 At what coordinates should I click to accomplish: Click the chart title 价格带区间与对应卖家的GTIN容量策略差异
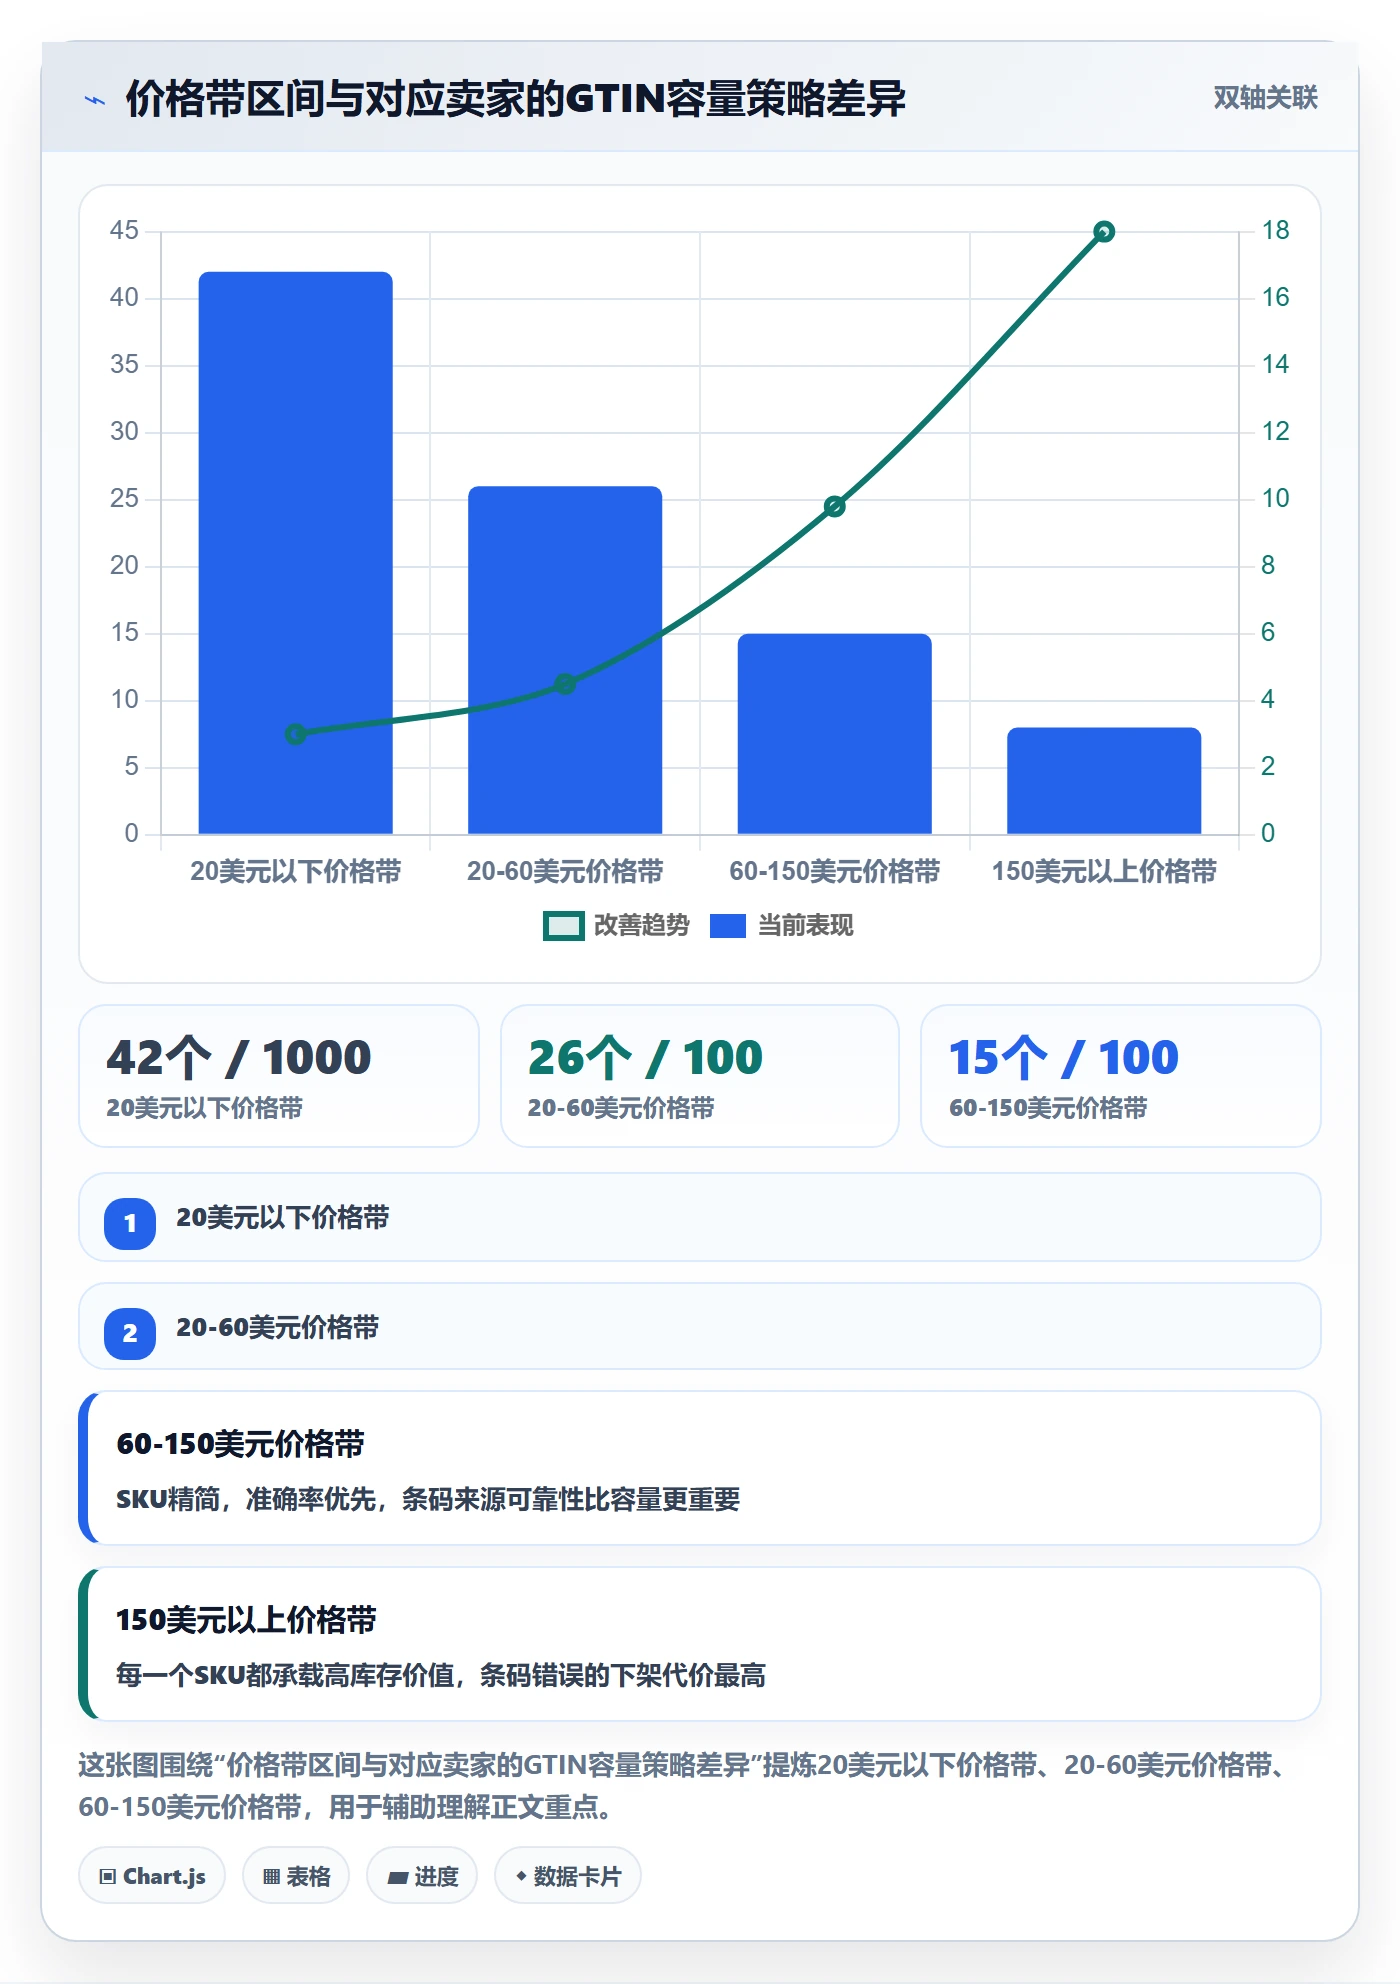(x=516, y=99)
